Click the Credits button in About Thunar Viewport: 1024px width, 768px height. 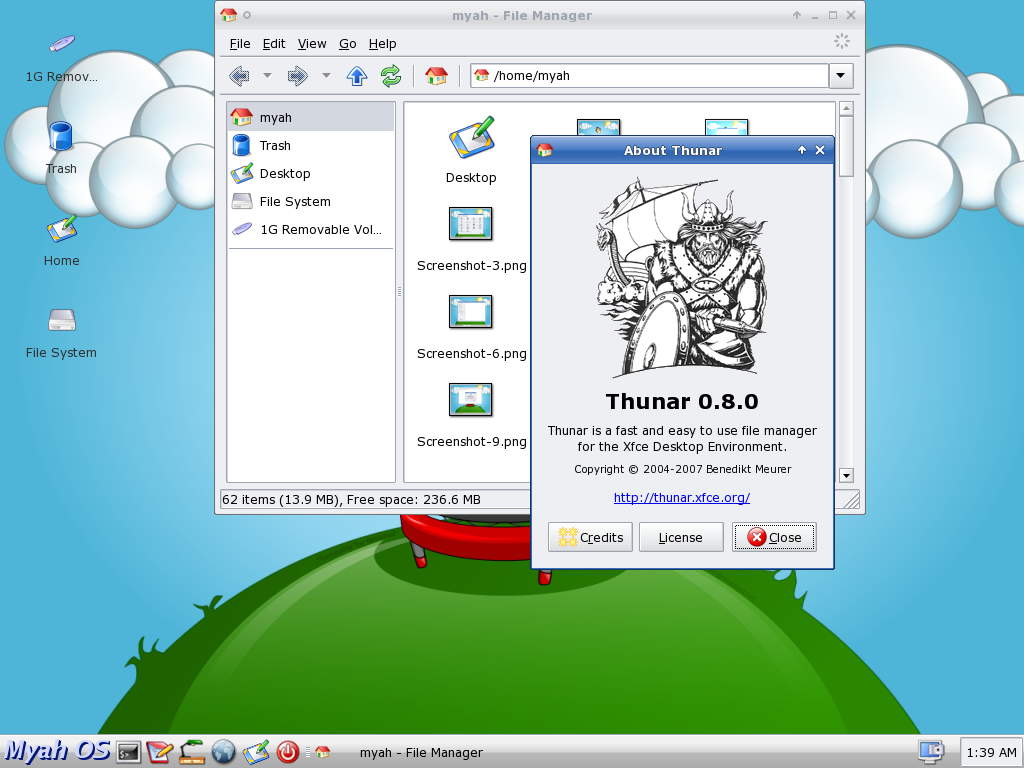tap(590, 537)
